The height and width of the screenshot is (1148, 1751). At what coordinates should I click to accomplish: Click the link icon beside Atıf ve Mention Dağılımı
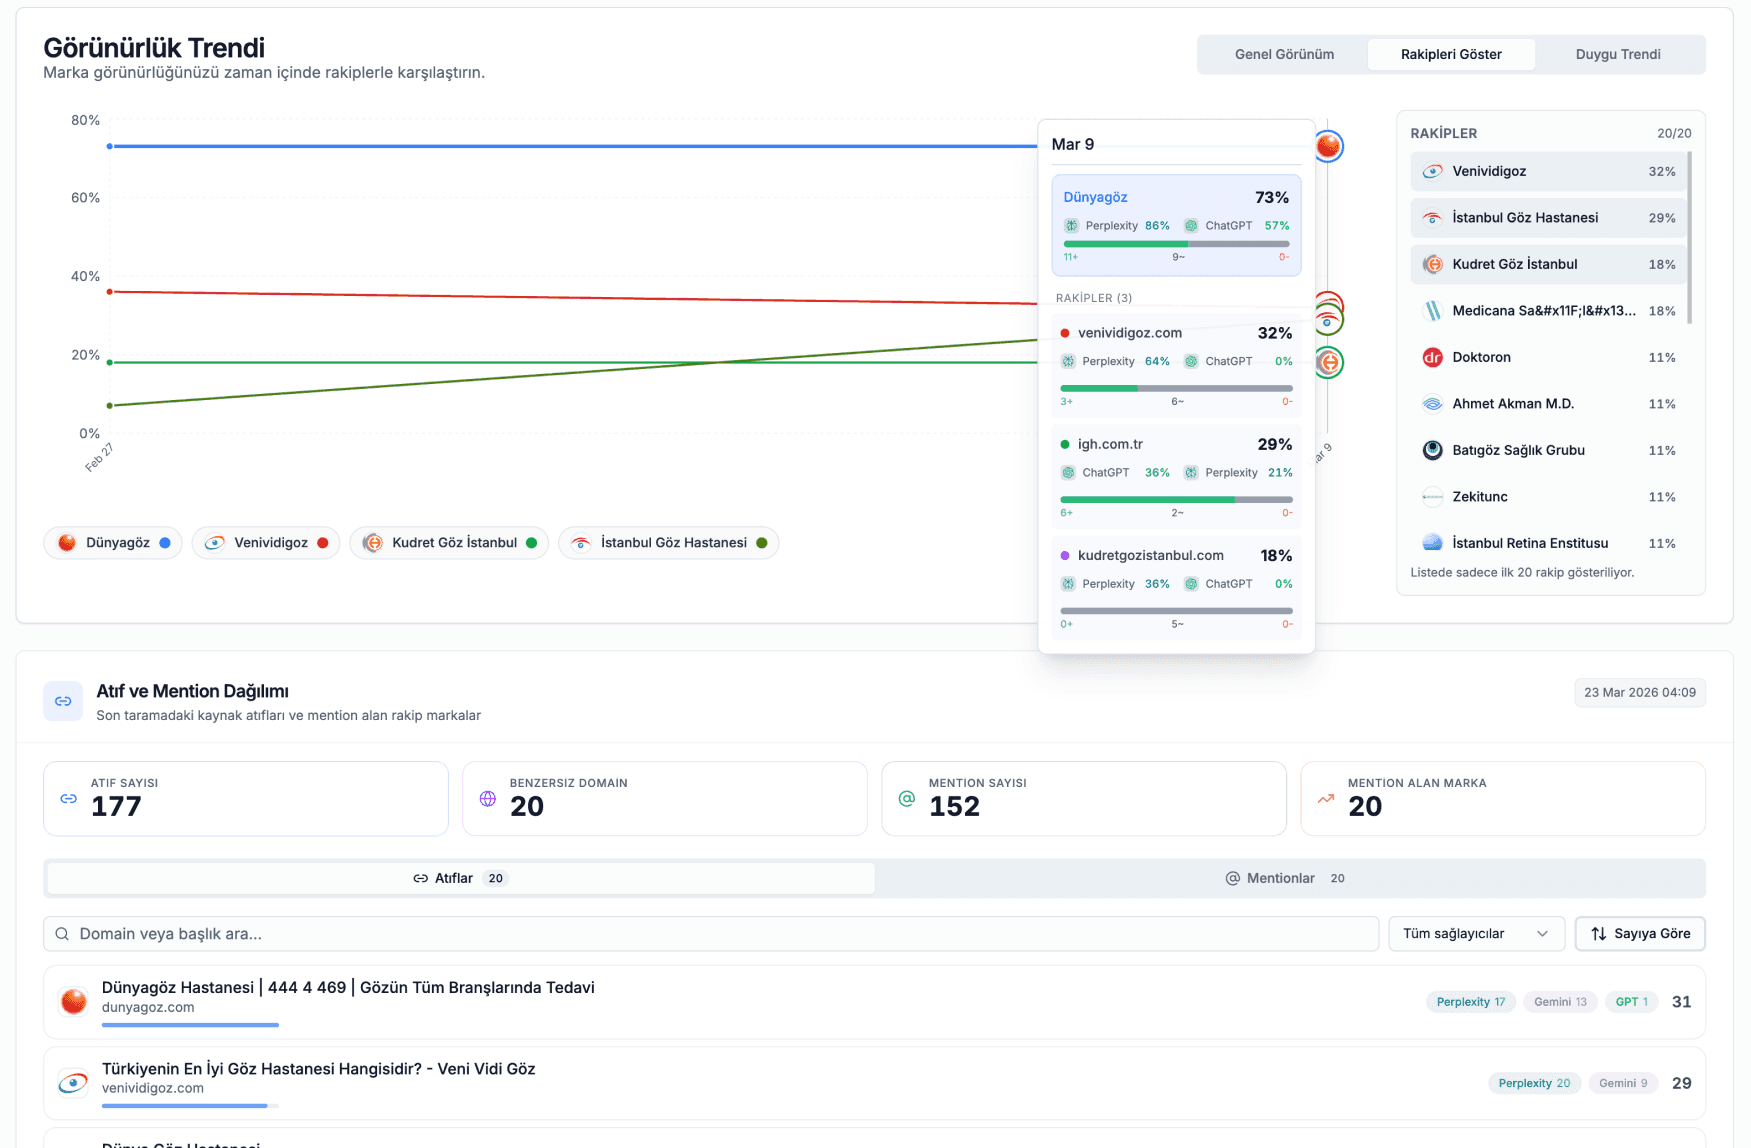point(63,702)
